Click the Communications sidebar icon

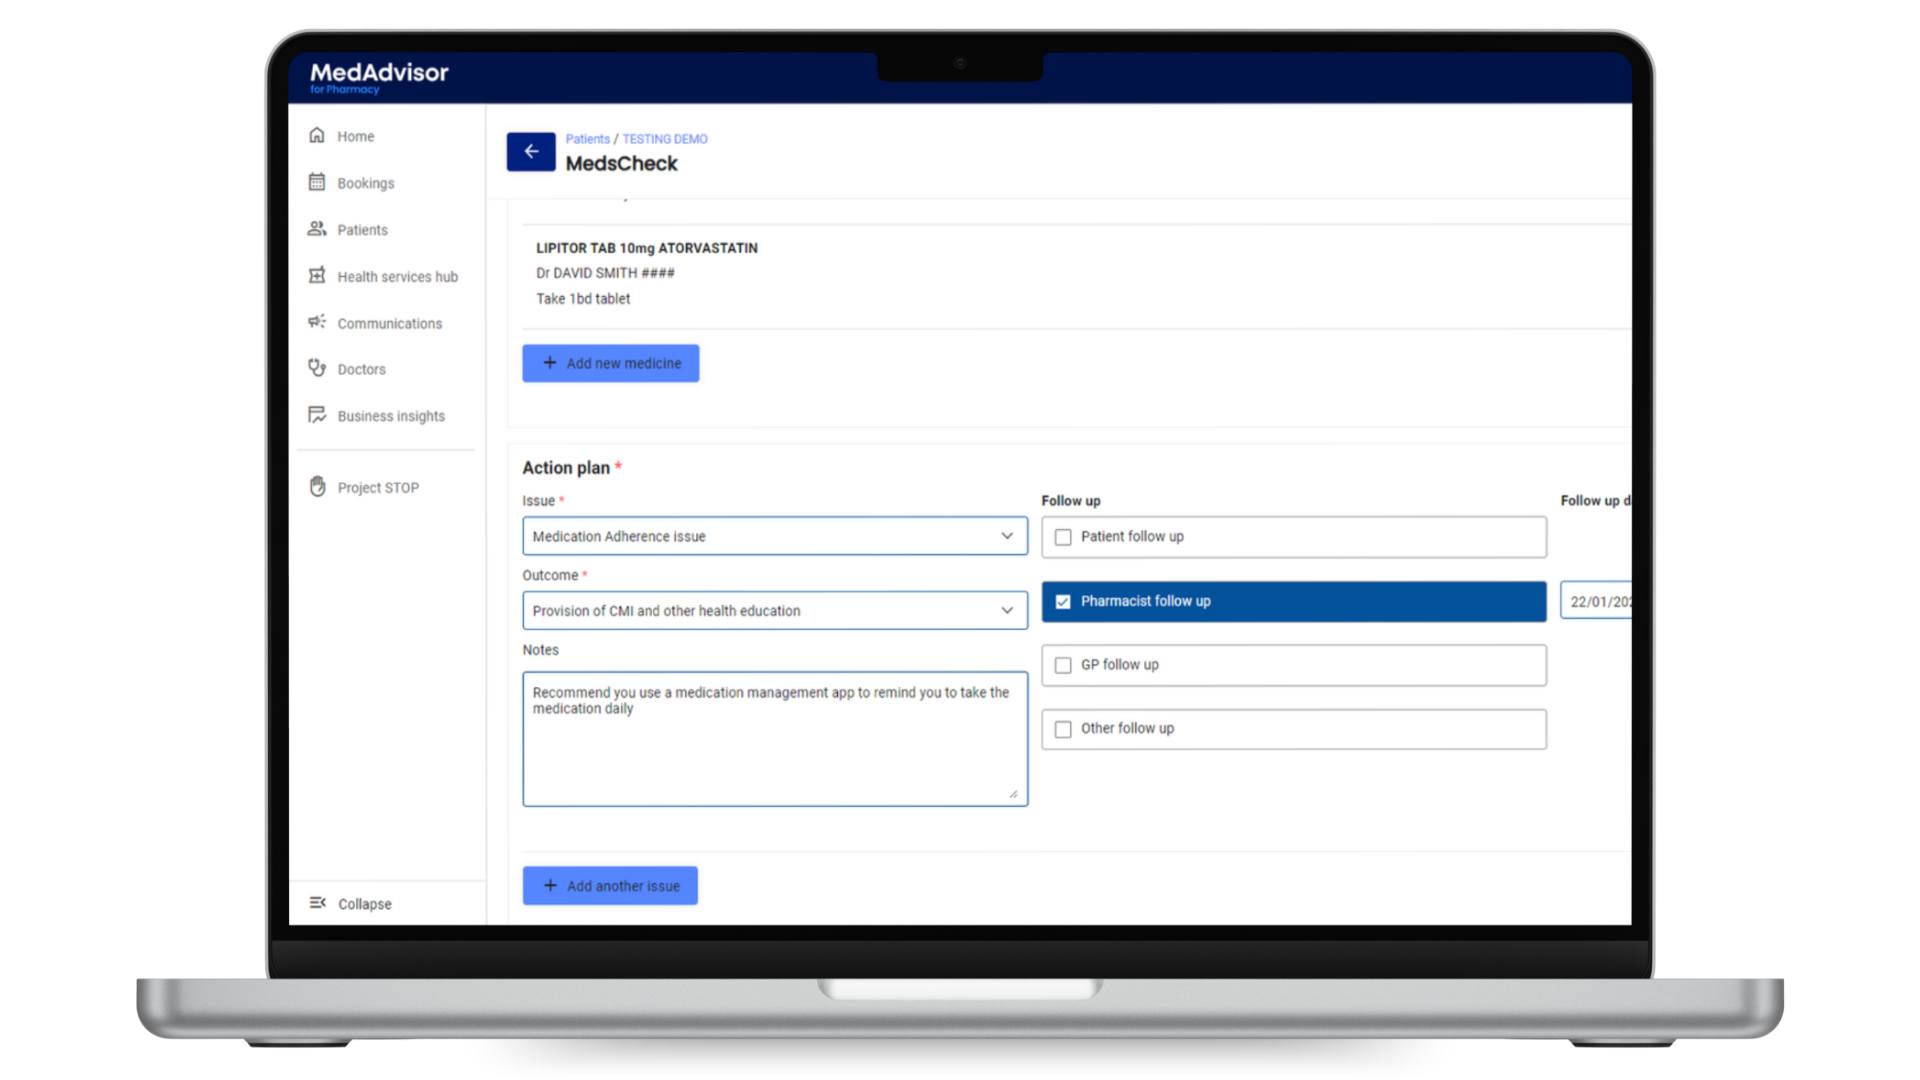[x=318, y=322]
